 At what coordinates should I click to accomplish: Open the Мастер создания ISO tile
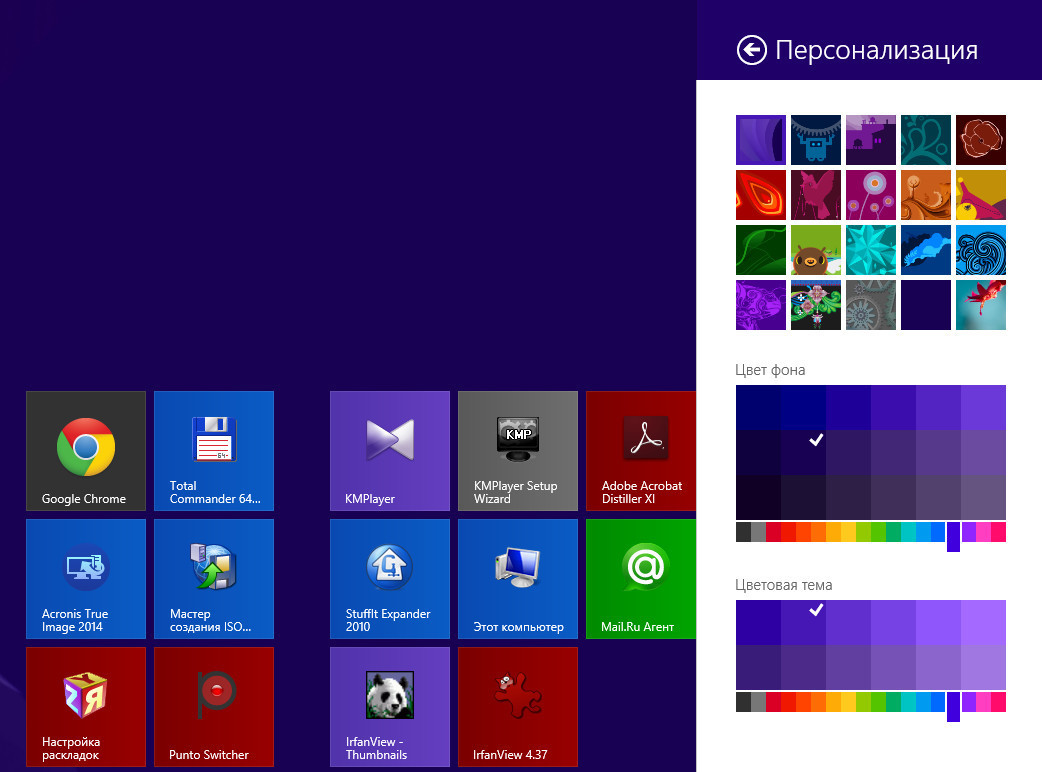tap(214, 578)
